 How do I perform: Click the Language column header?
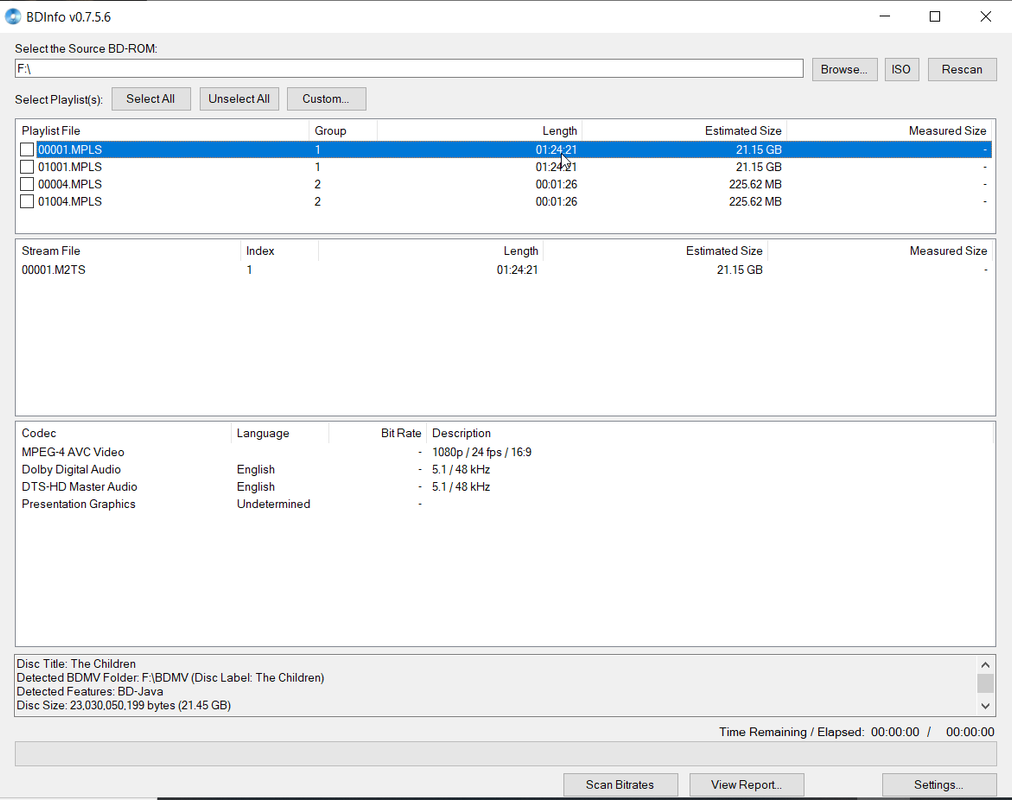coord(280,433)
